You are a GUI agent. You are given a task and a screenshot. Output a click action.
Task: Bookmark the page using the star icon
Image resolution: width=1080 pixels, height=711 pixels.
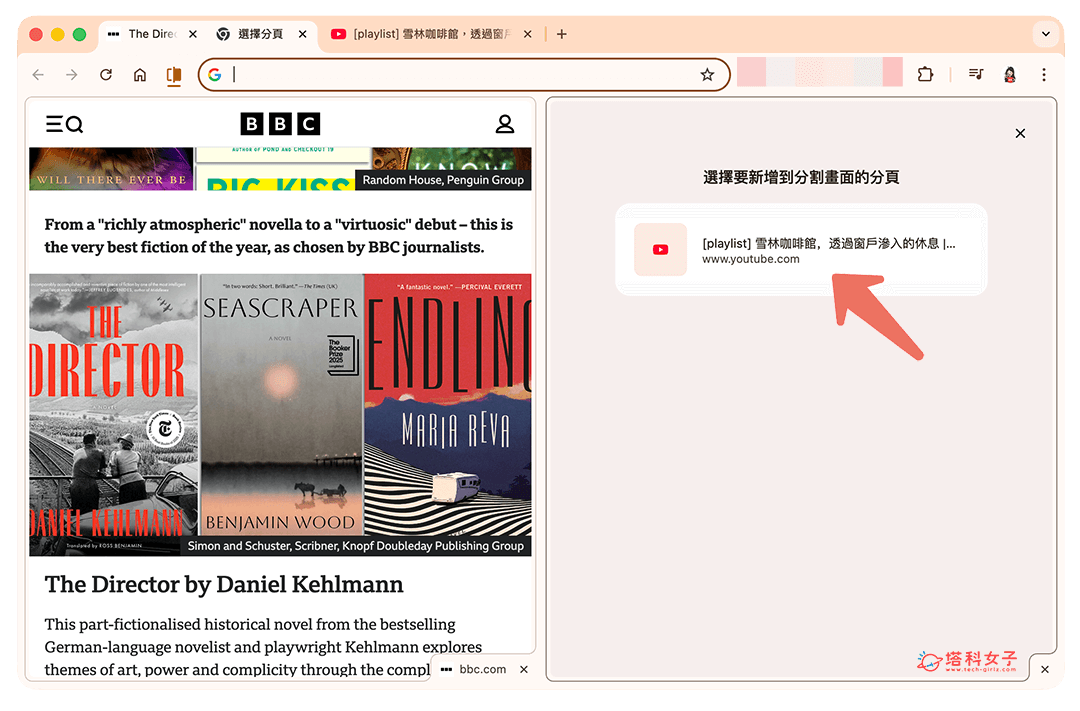709,74
